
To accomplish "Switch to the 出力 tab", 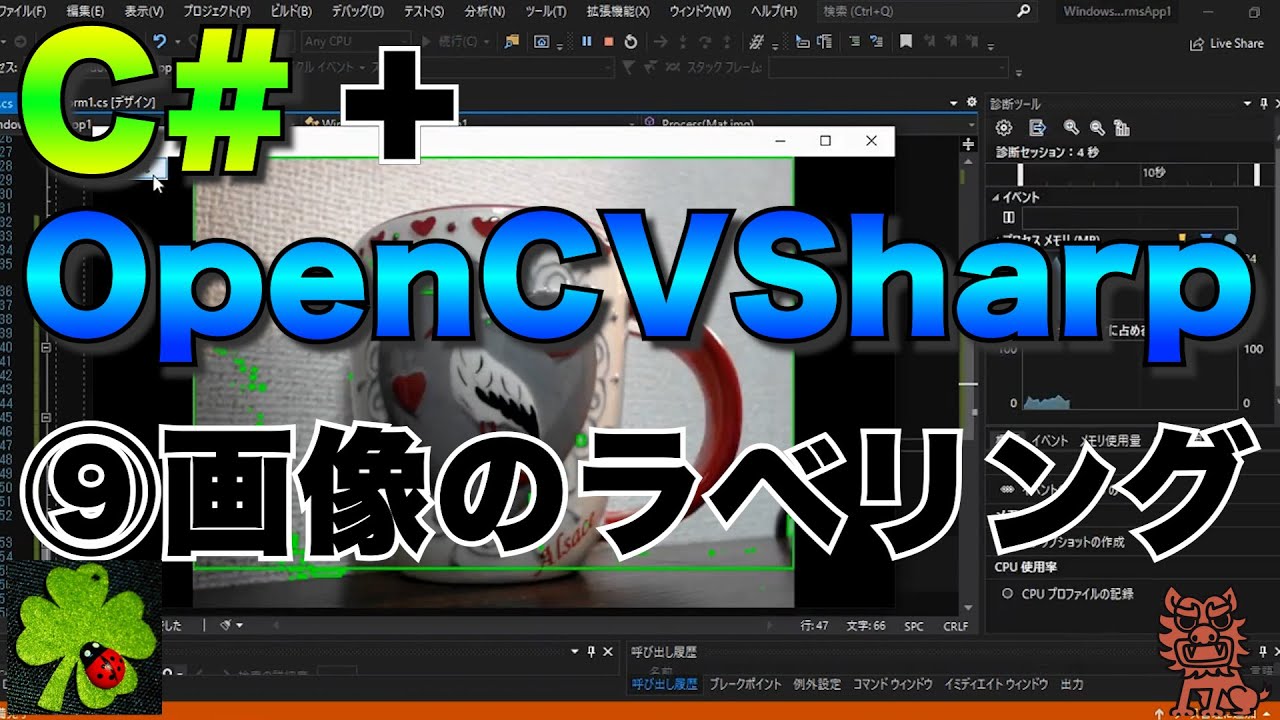I will [1072, 685].
